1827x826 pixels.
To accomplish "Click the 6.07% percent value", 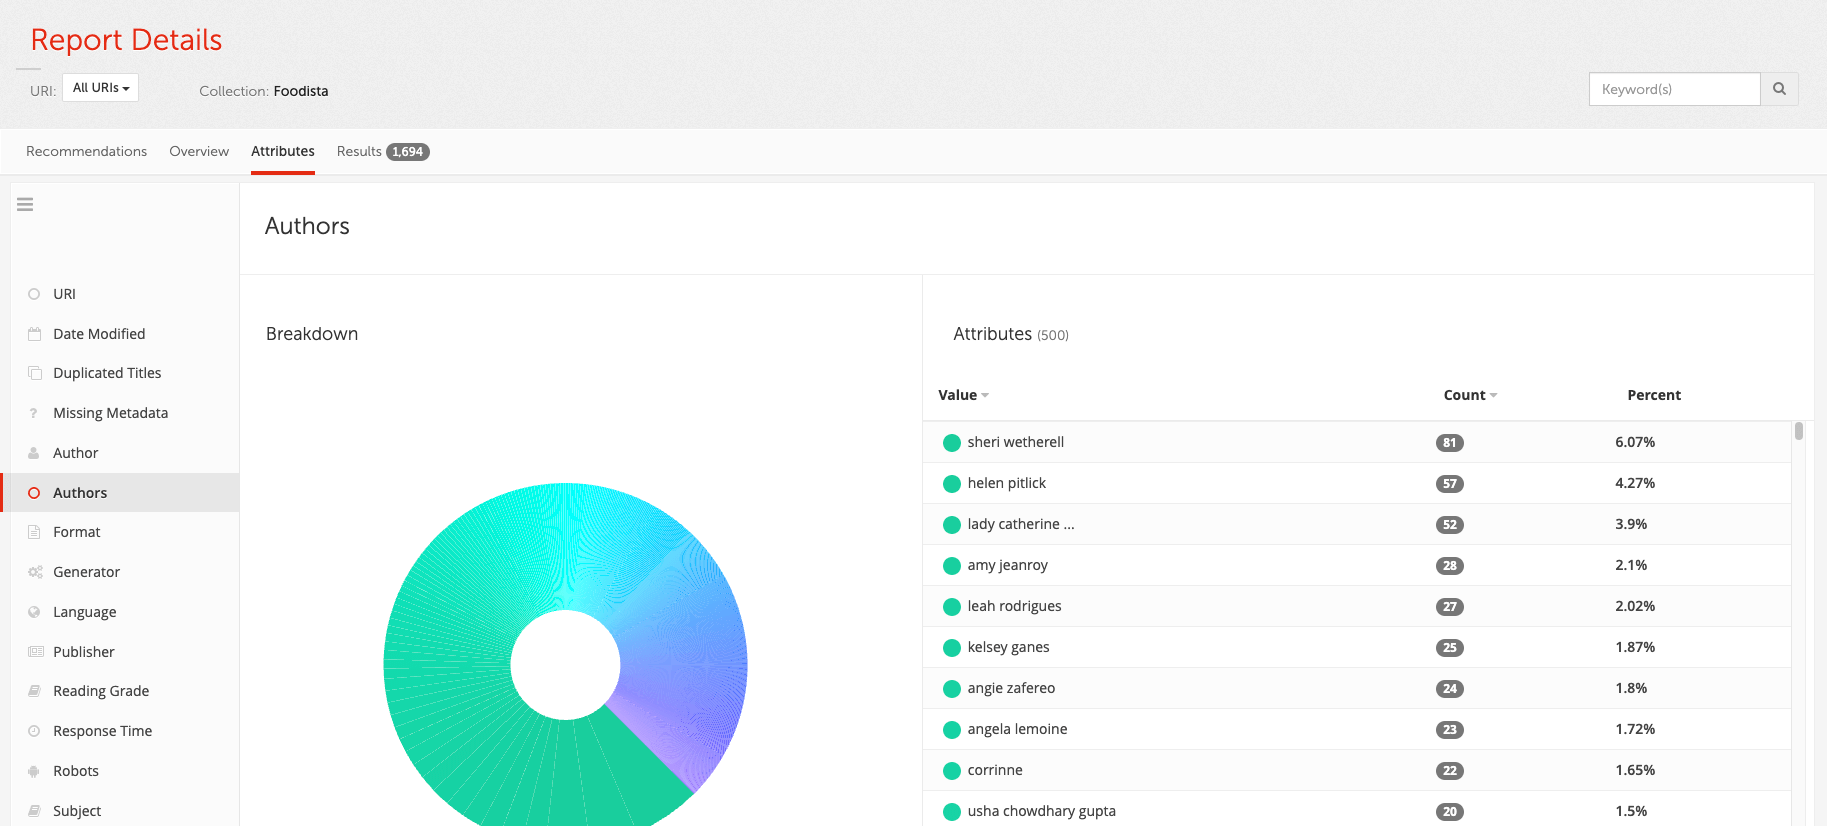I will (x=1635, y=442).
